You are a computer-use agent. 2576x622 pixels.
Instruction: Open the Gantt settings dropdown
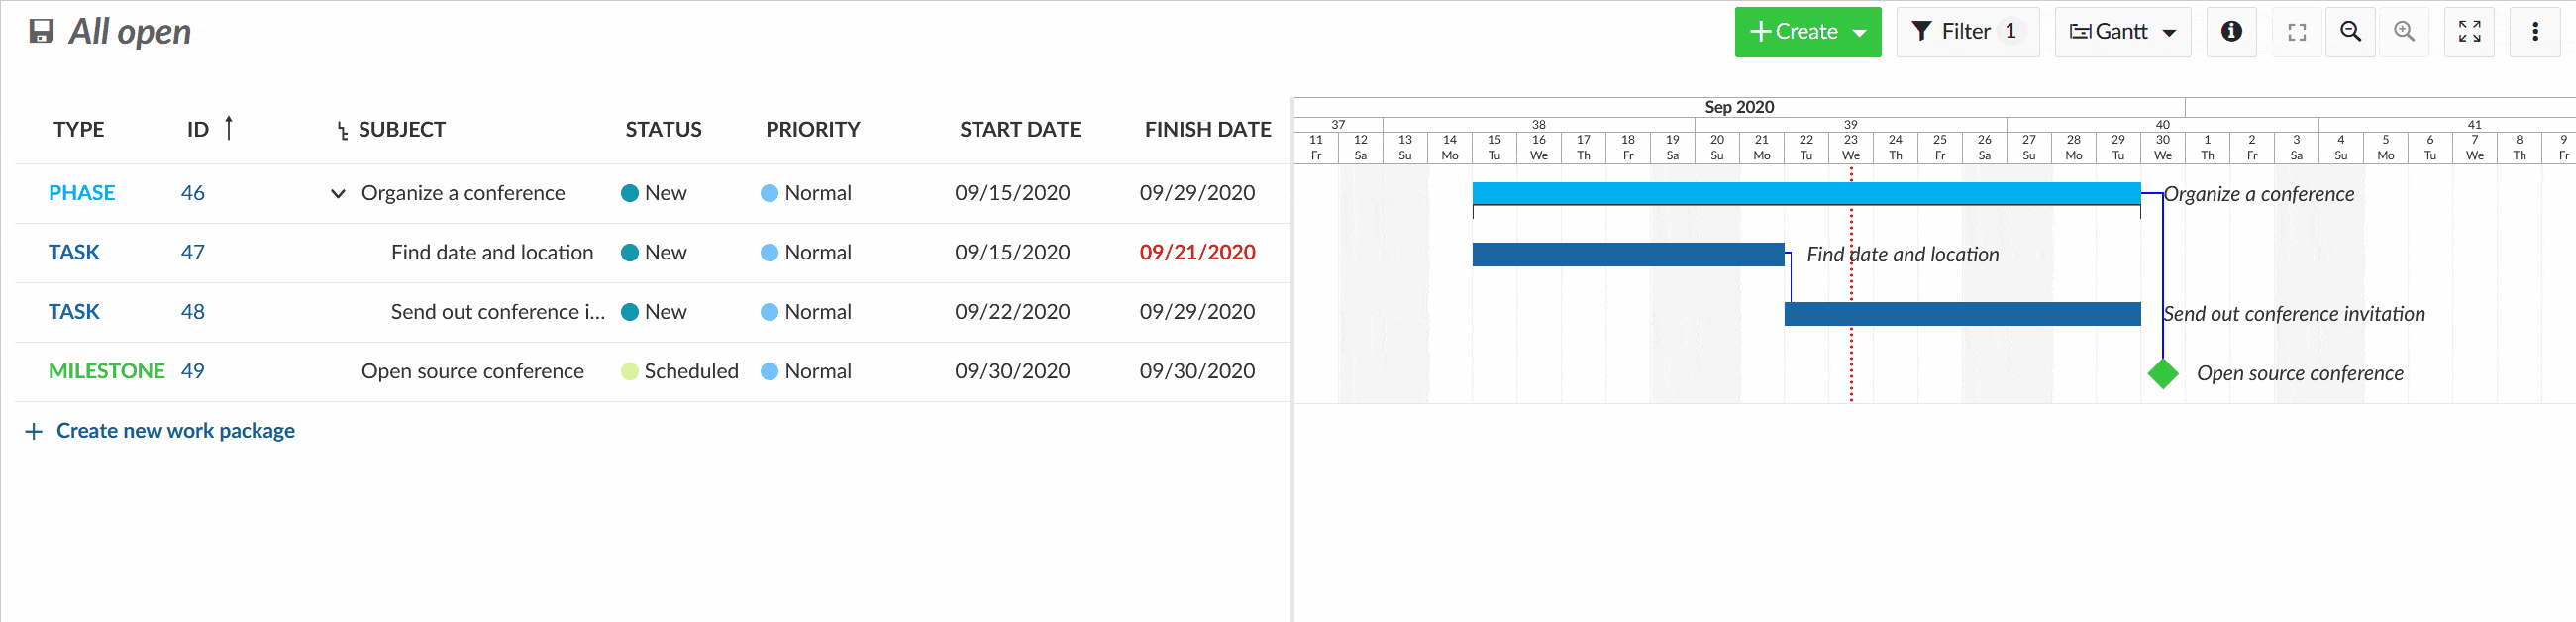[x=2170, y=31]
